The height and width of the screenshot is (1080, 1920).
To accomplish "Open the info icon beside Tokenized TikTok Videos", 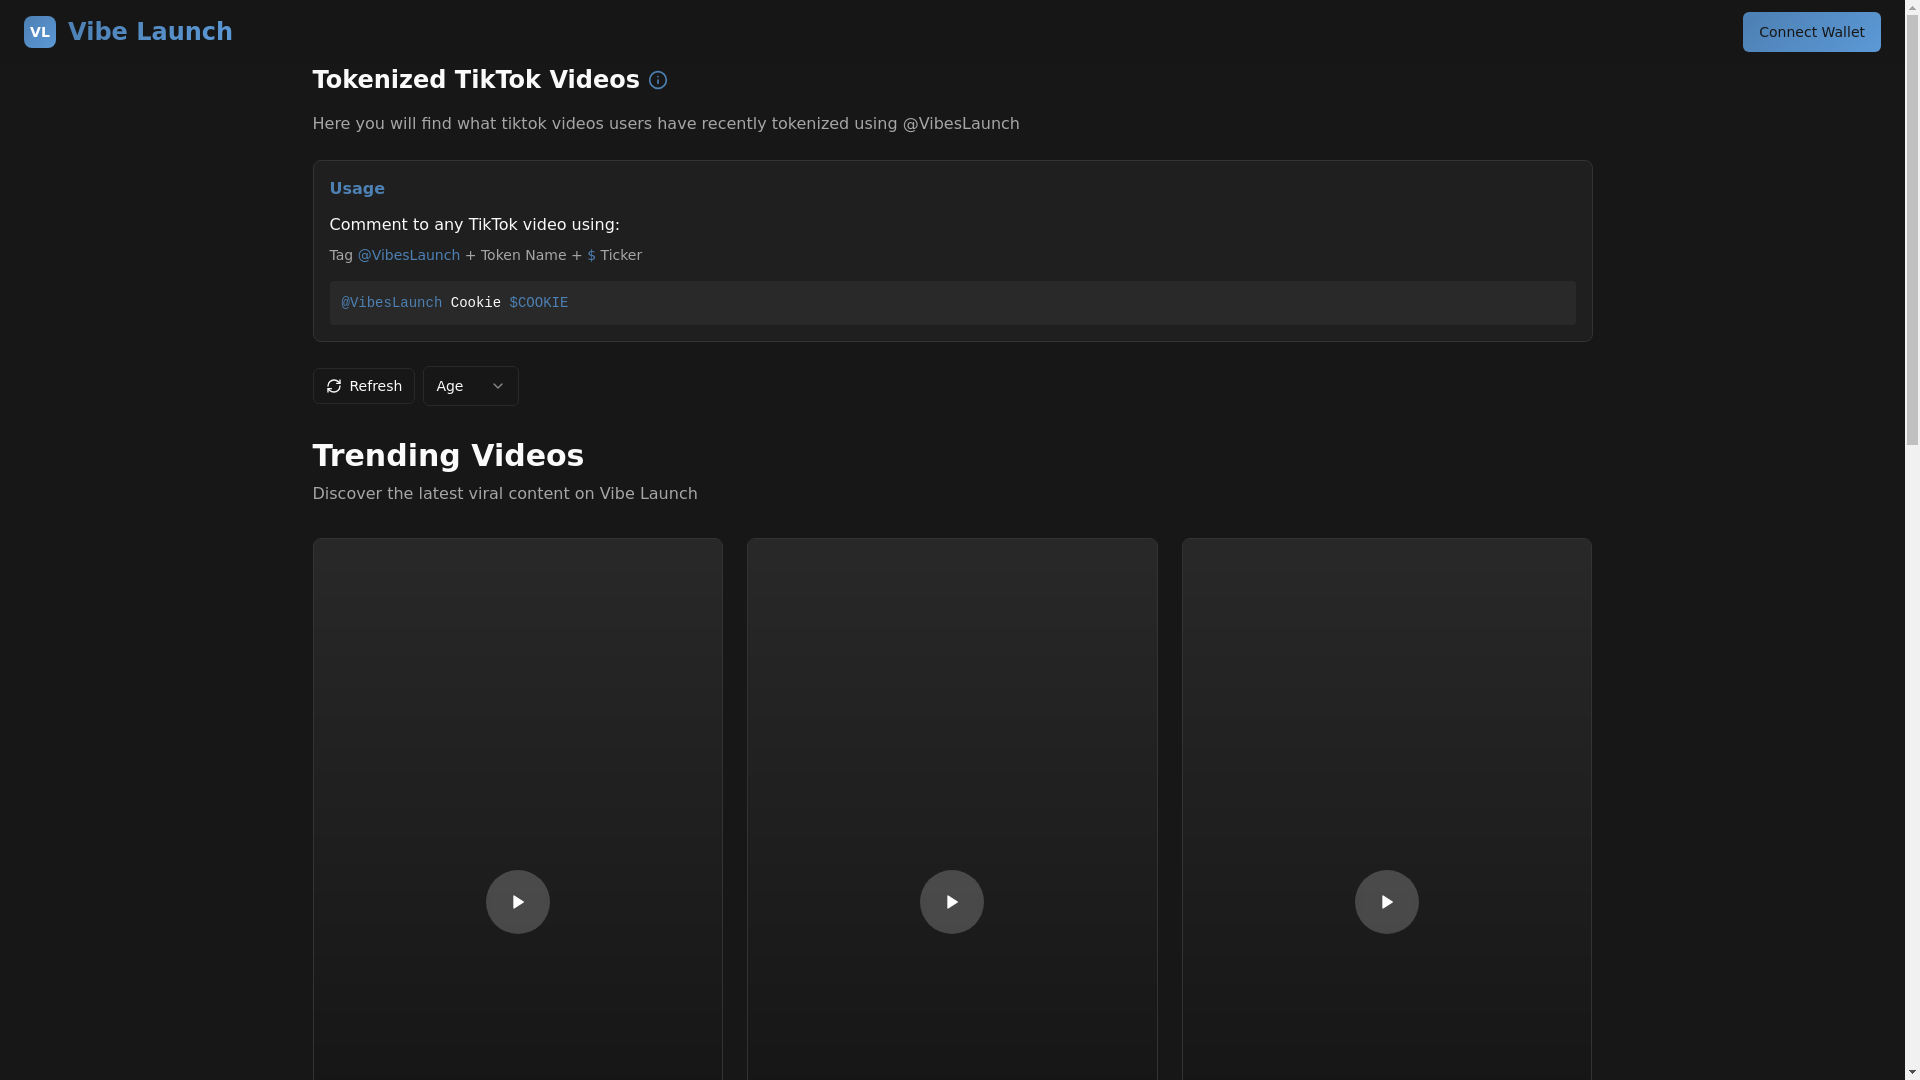I will 658,80.
